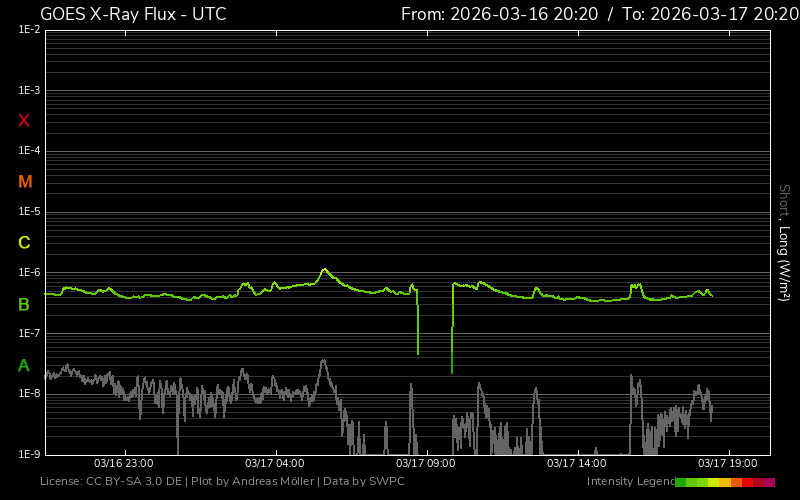Click the 1E-2 y-axis label
Viewport: 800px width, 500px height.
point(29,30)
